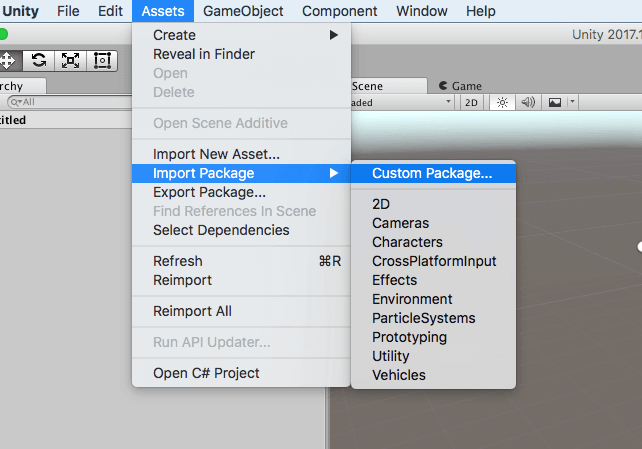Select the Scale tool icon
Viewport: 642px width, 449px height.
point(70,61)
